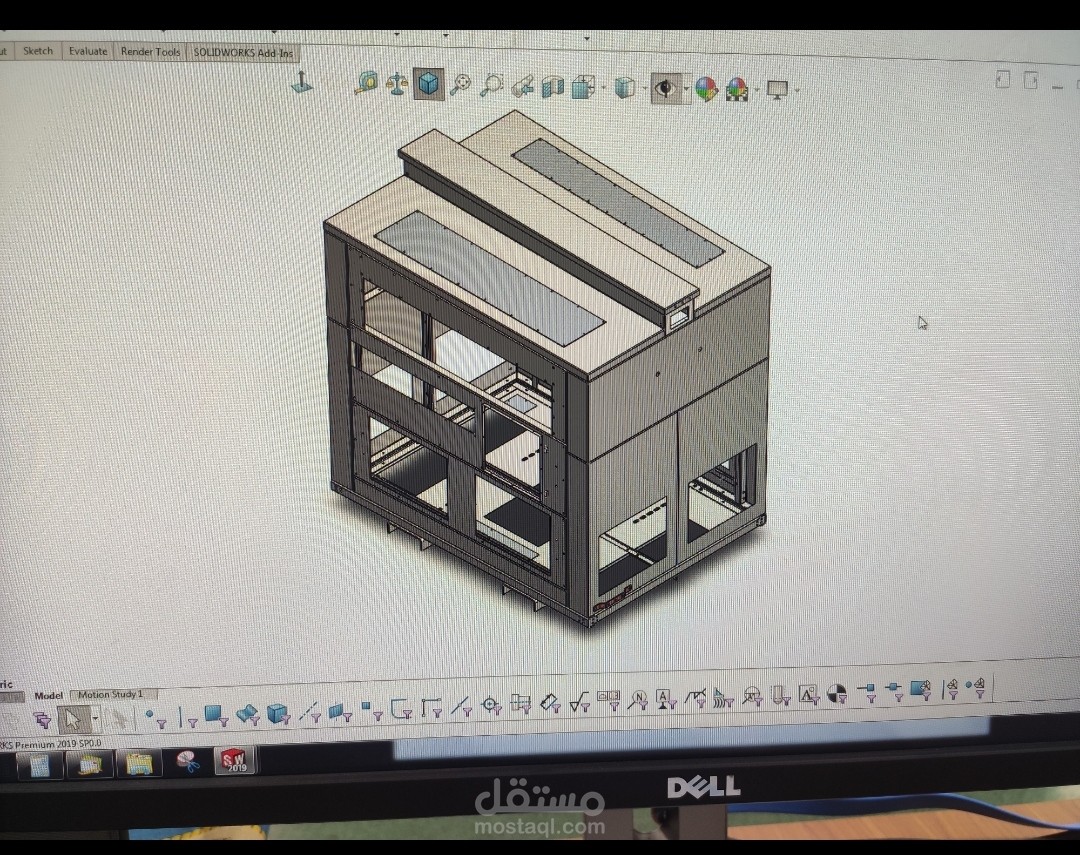
Task: Toggle the Filter Datum Features icon
Action: pyautogui.click(x=667, y=699)
